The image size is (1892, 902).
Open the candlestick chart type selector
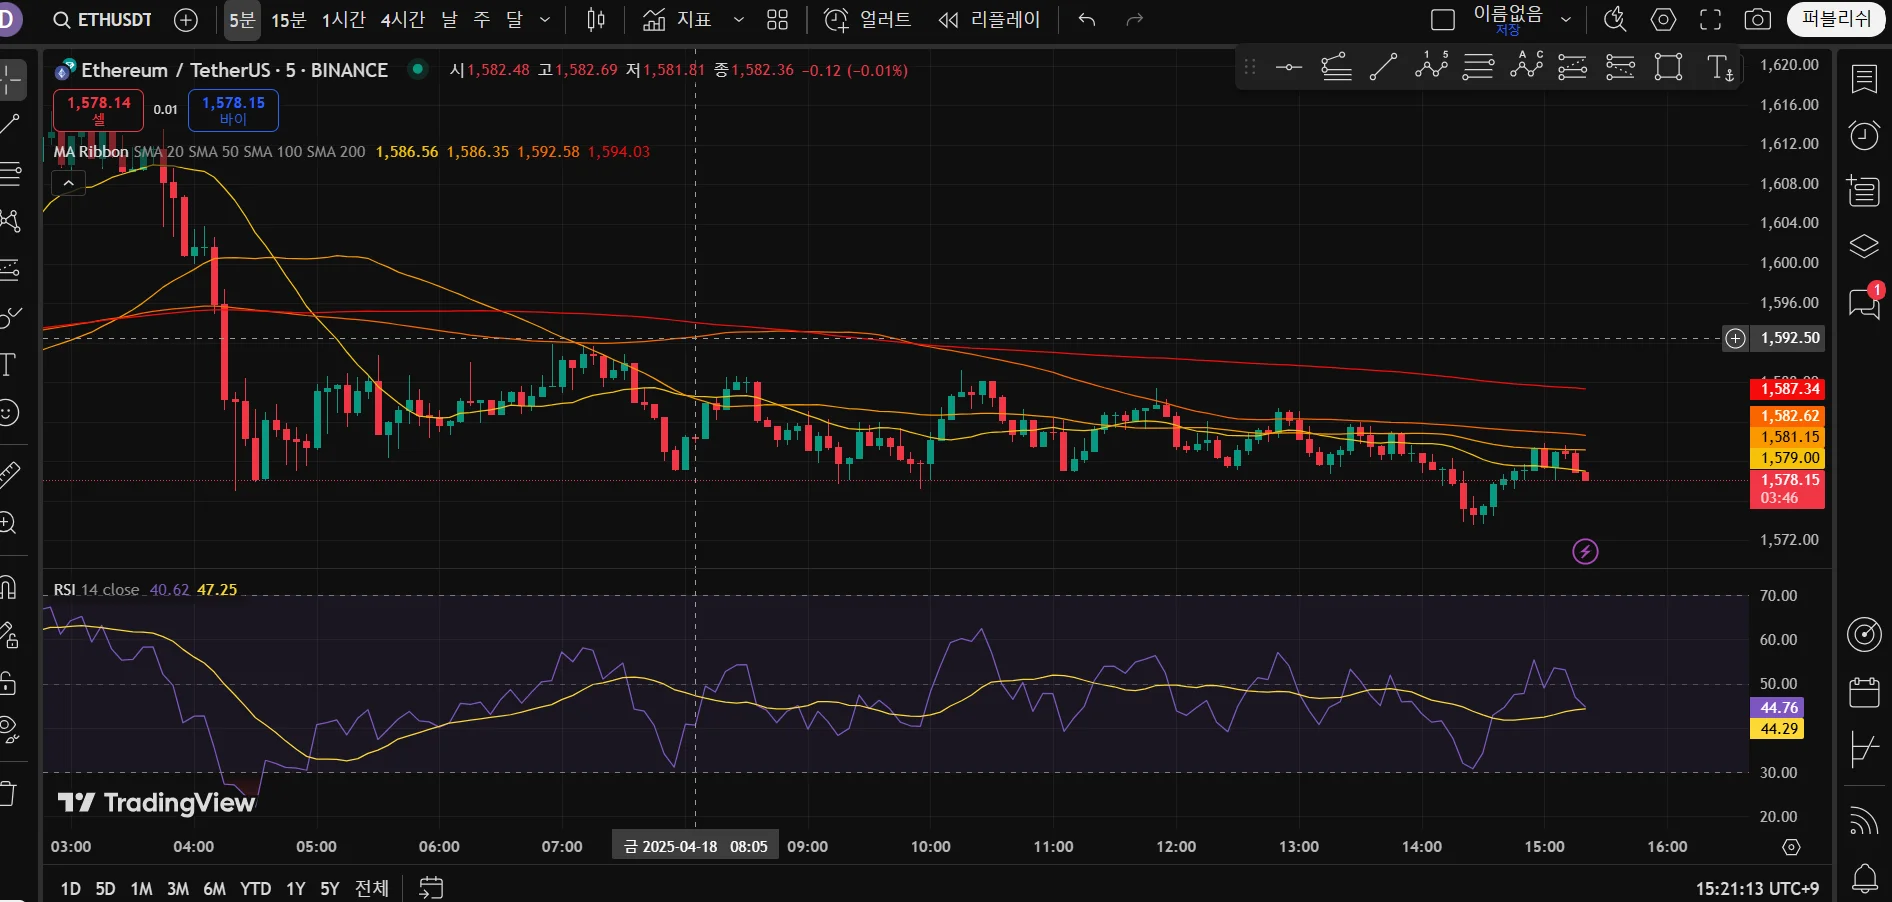[596, 20]
